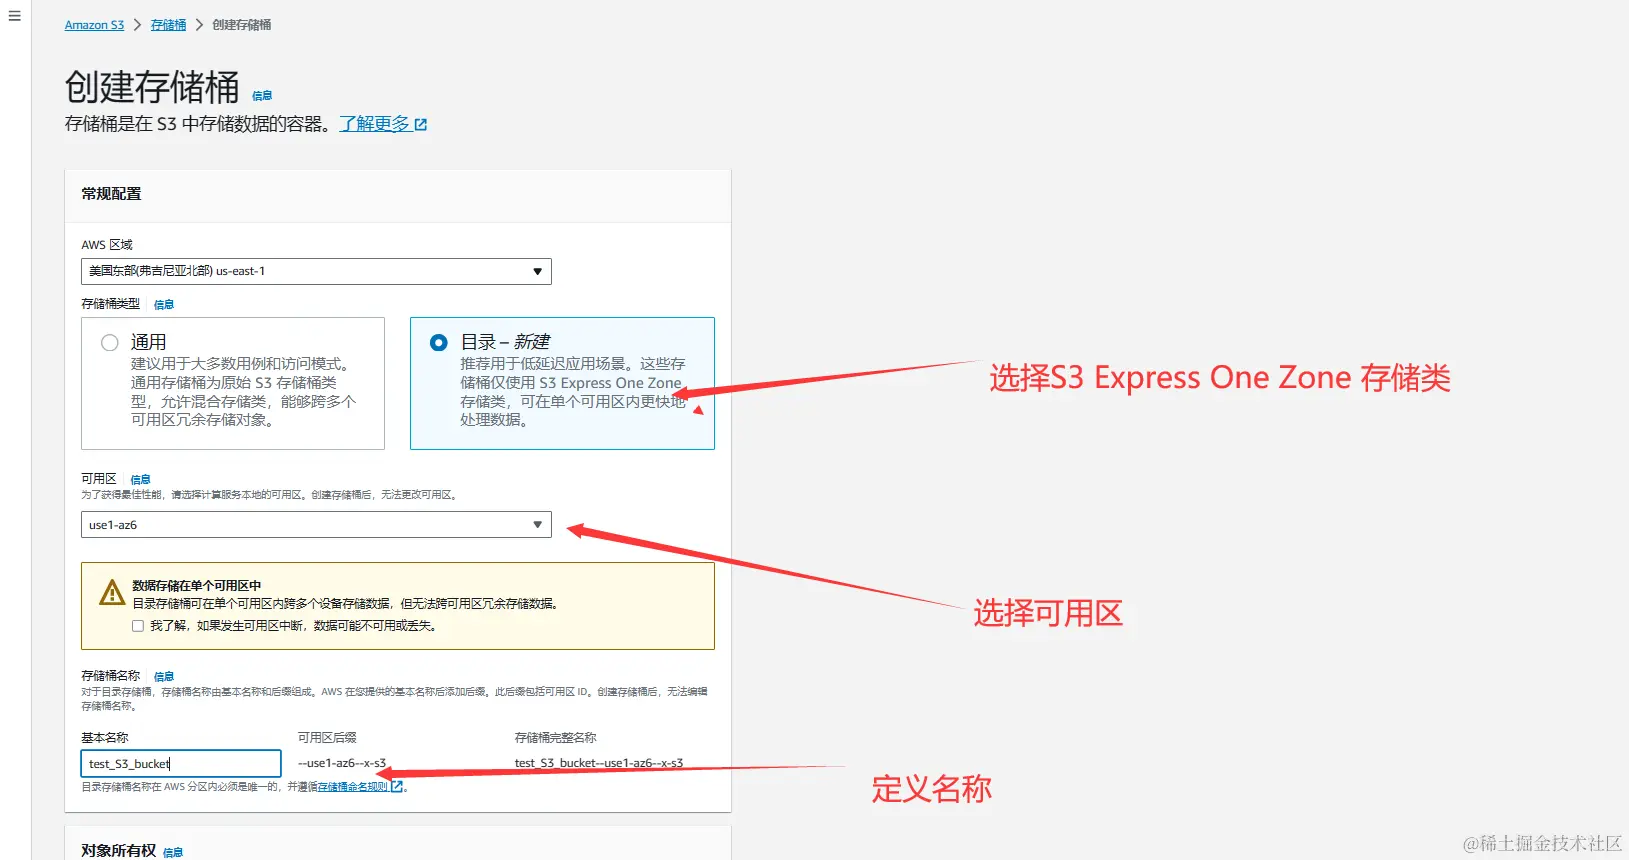Open the 存储桶命名规则 link
Viewport: 1629px width, 860px height.
pyautogui.click(x=352, y=787)
